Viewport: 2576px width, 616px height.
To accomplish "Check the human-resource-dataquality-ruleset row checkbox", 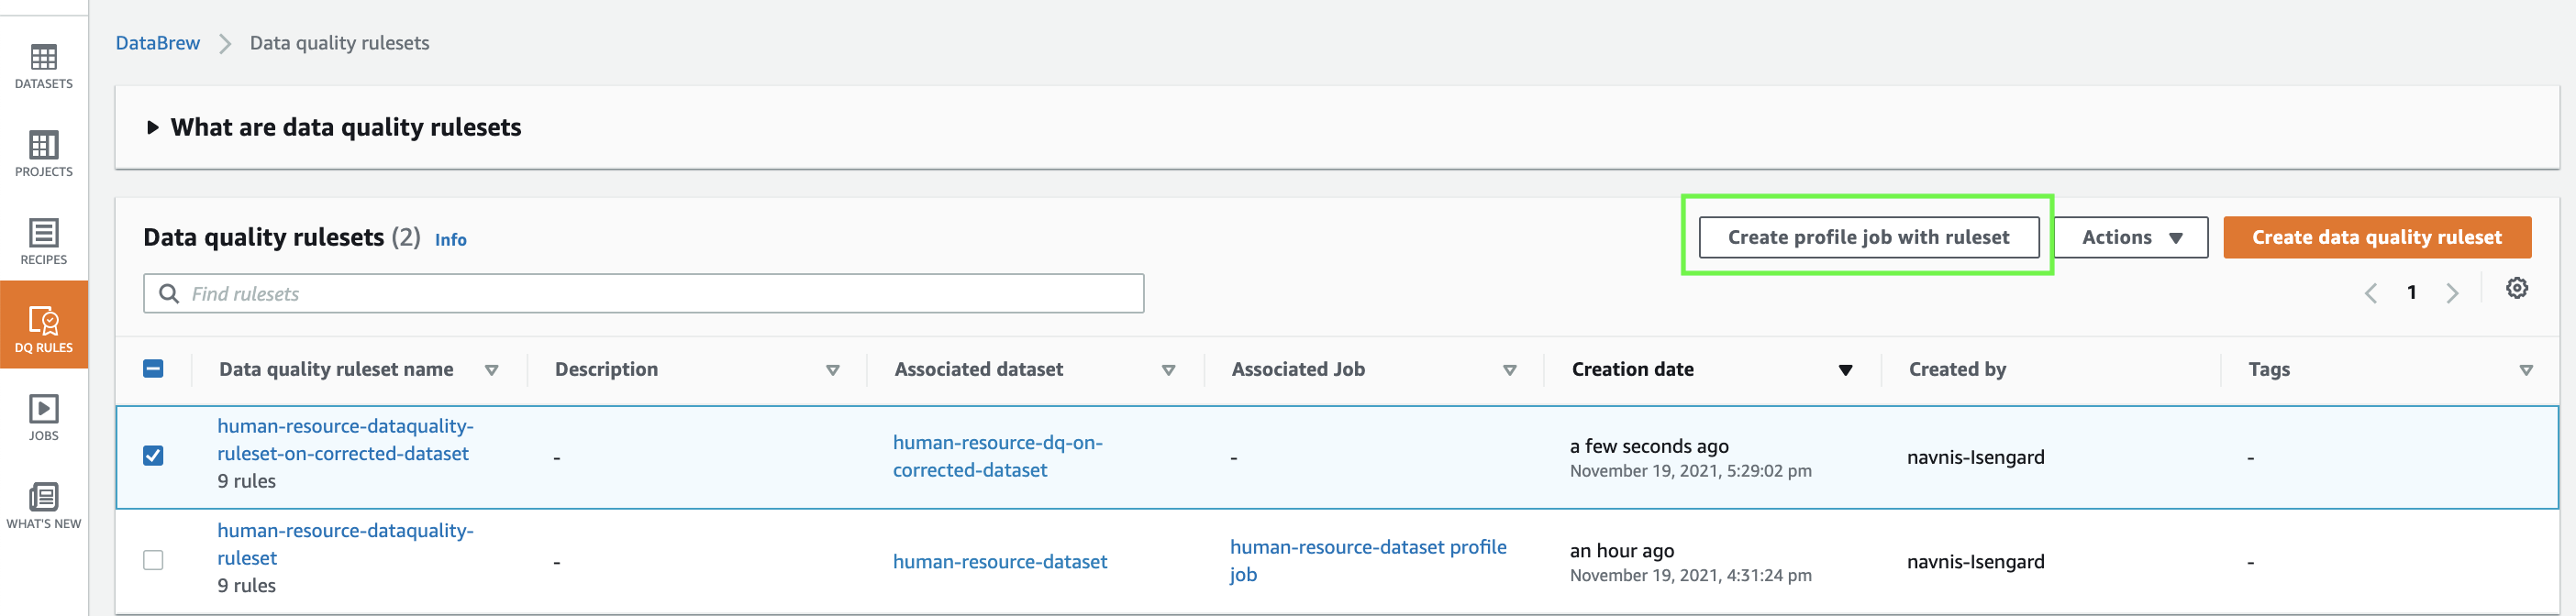I will tap(153, 560).
